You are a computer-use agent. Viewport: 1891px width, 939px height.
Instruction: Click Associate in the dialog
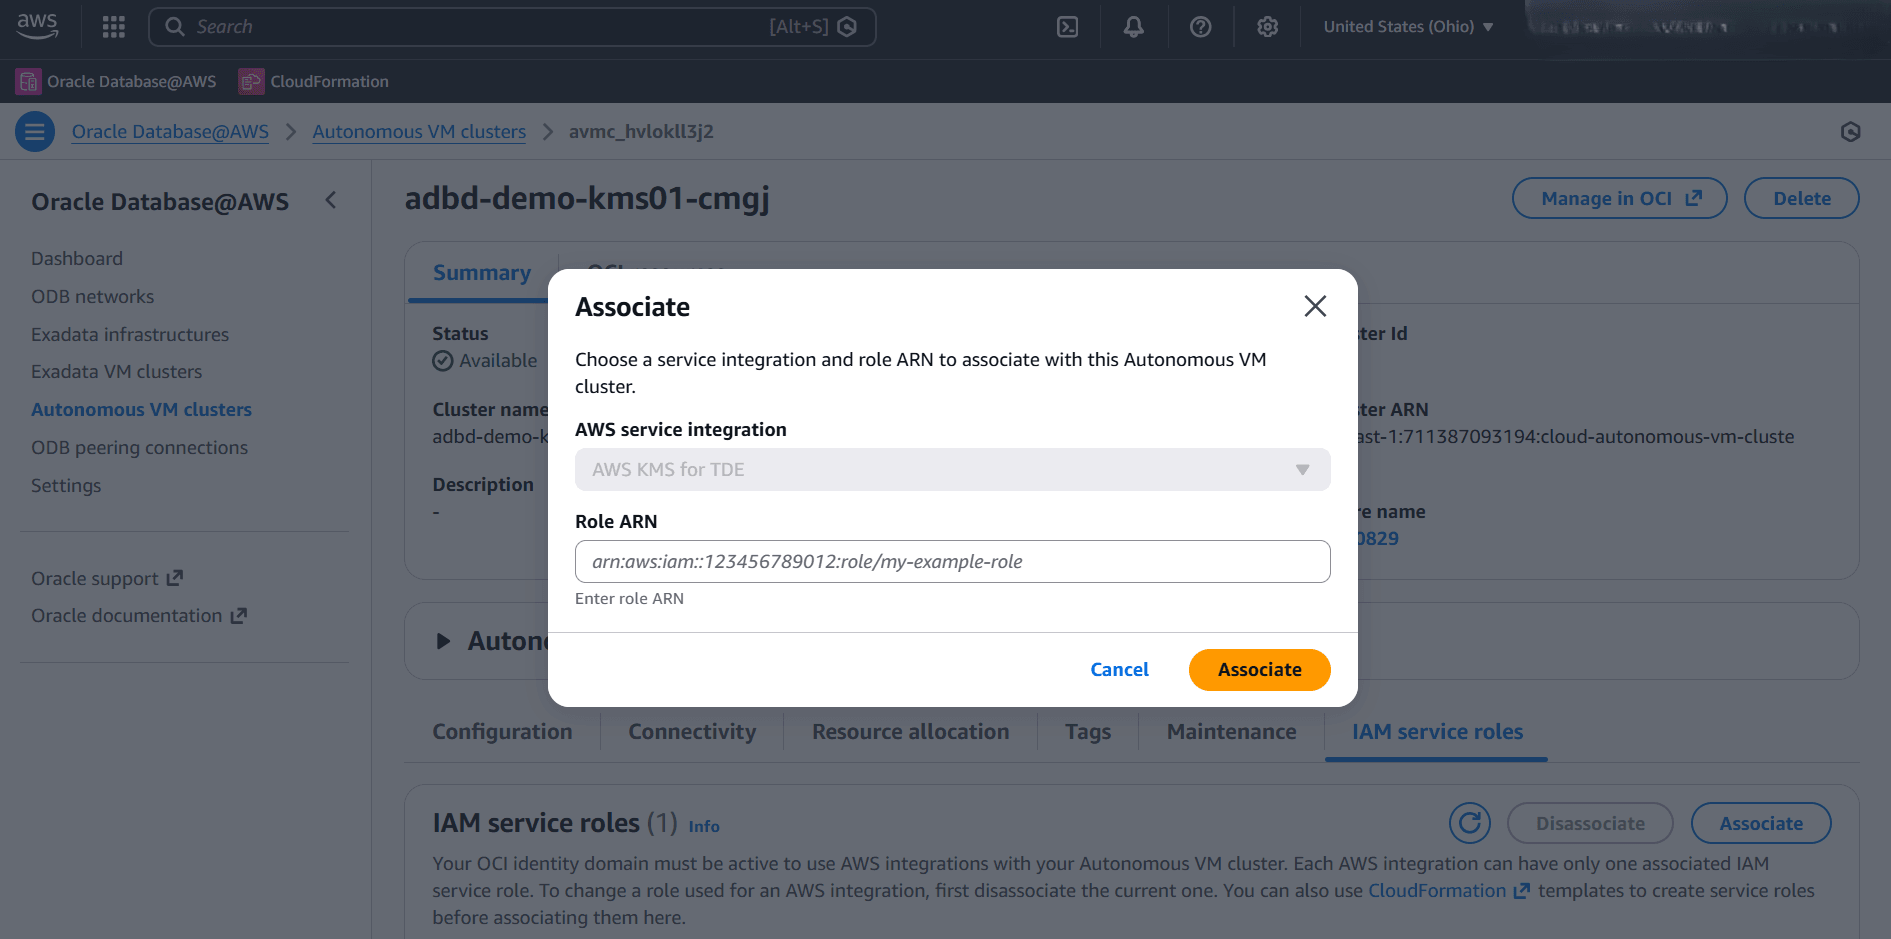(x=1259, y=669)
